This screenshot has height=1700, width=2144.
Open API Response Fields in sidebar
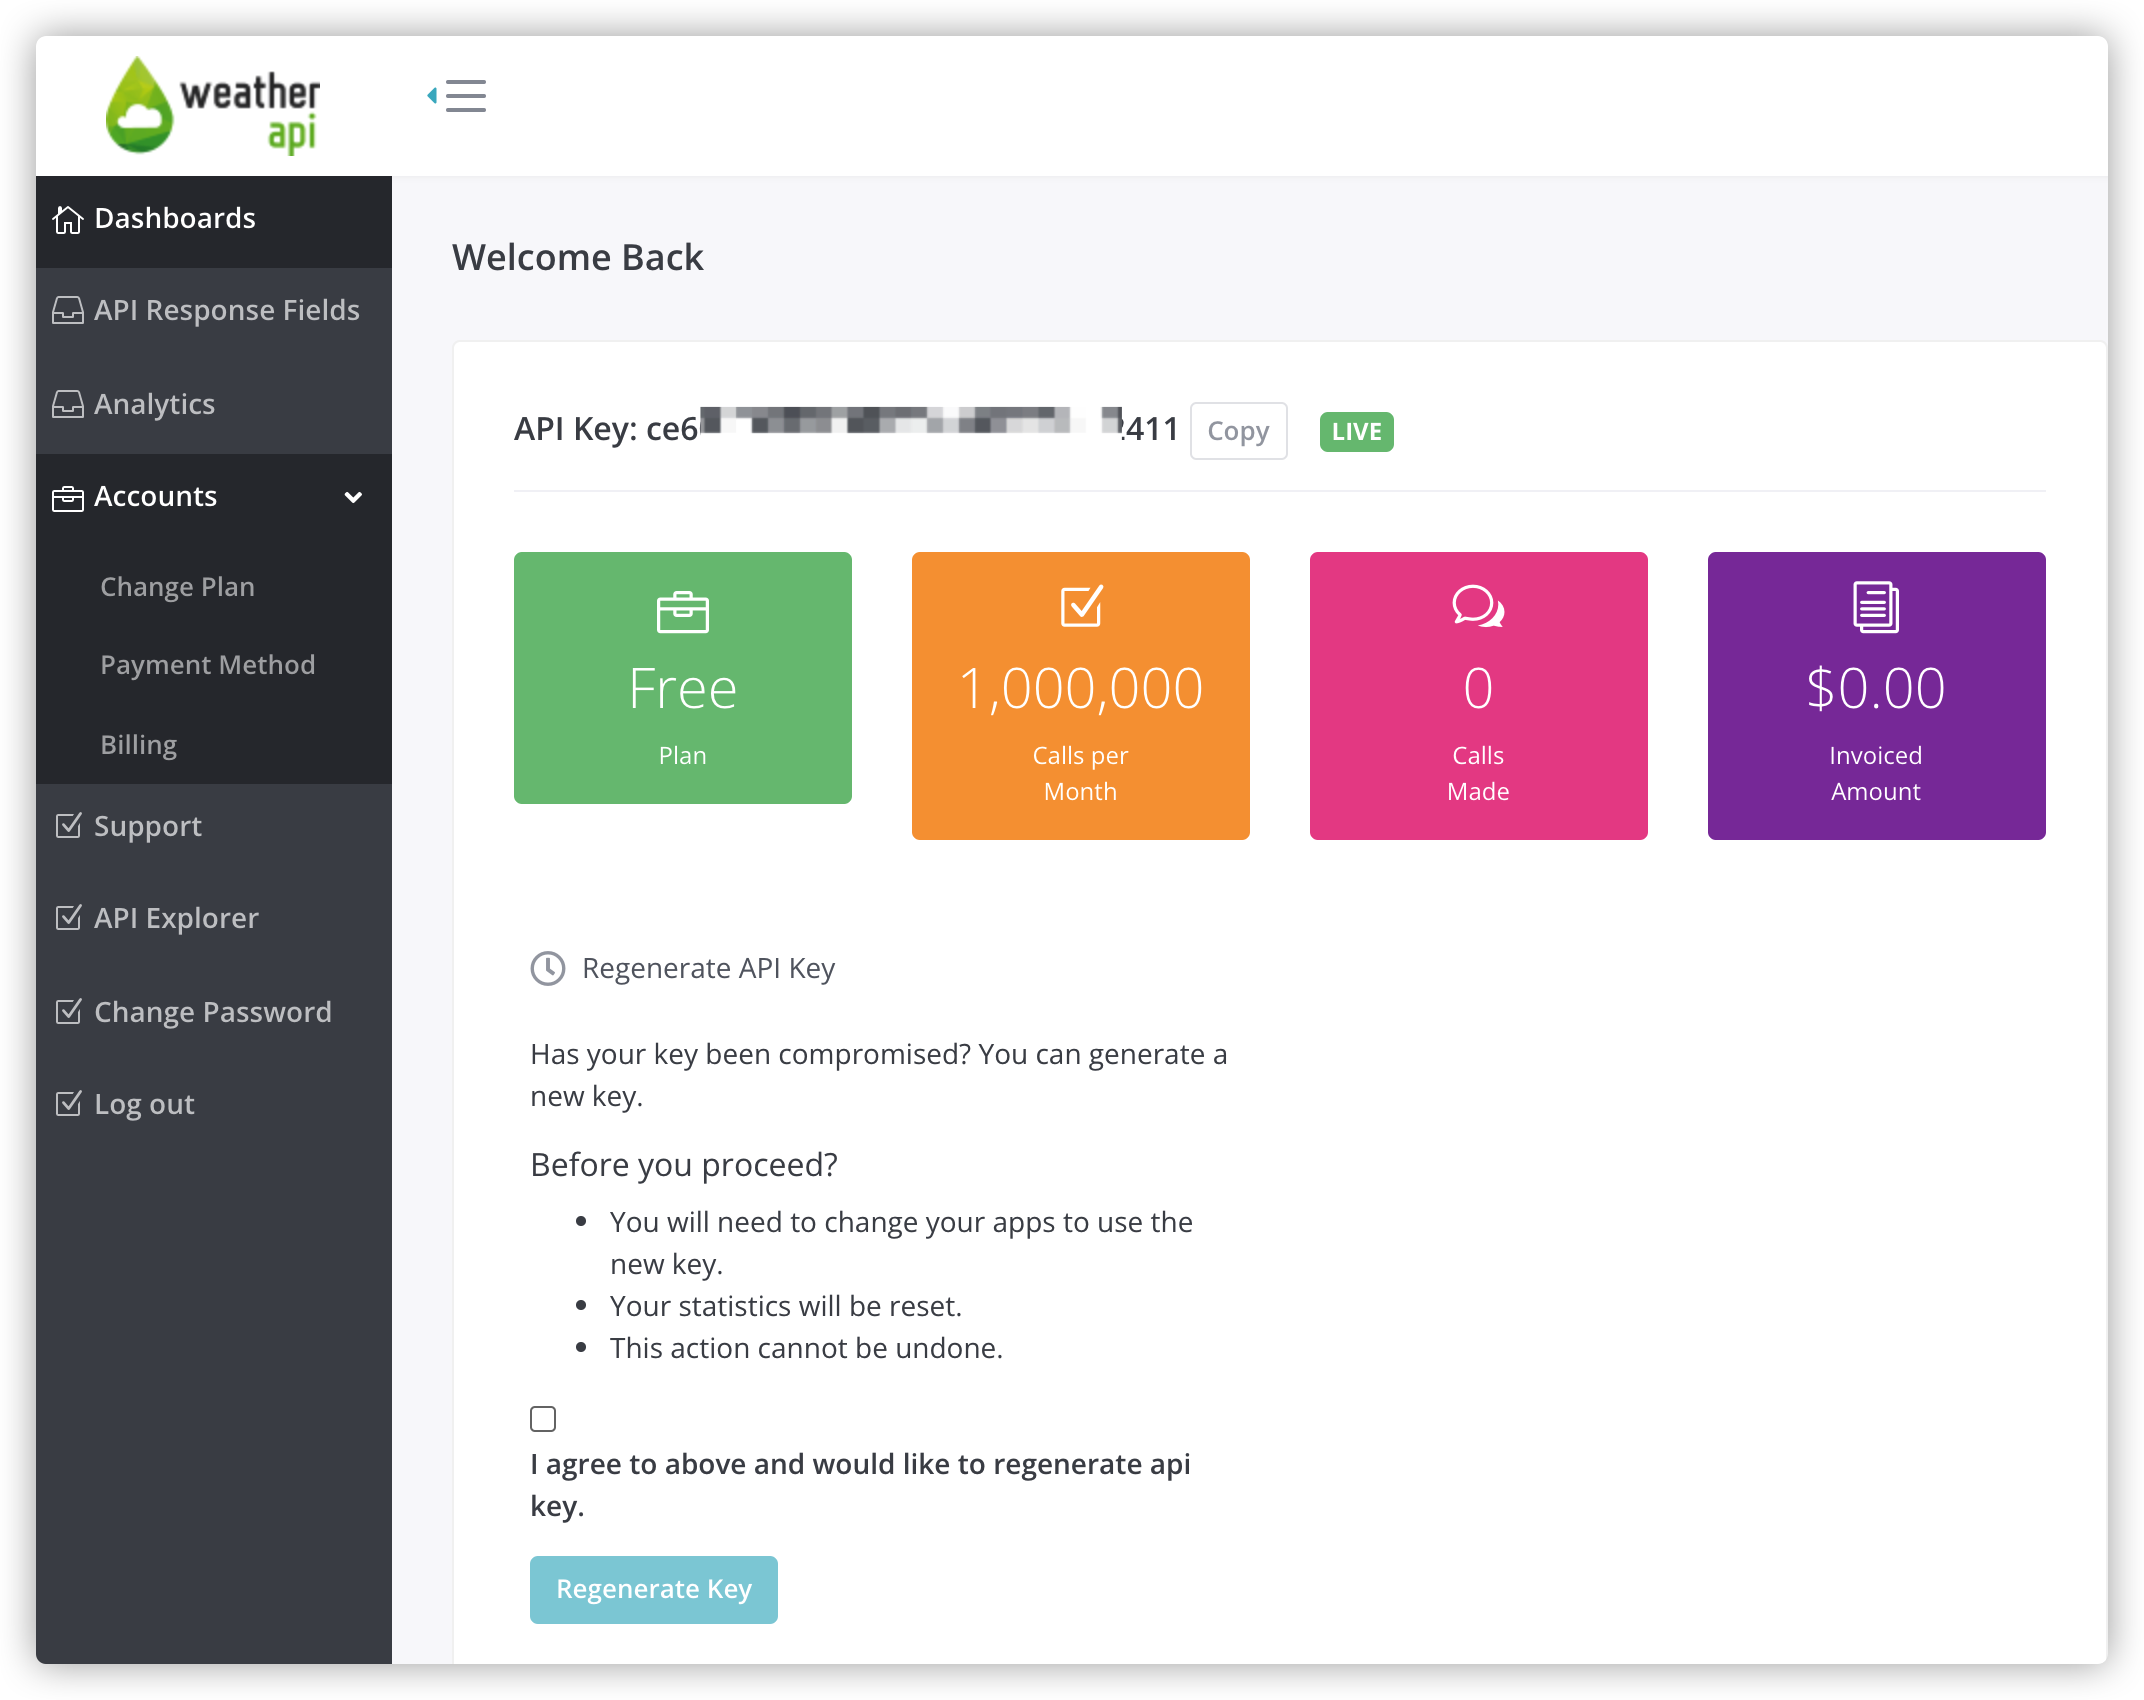tap(226, 311)
